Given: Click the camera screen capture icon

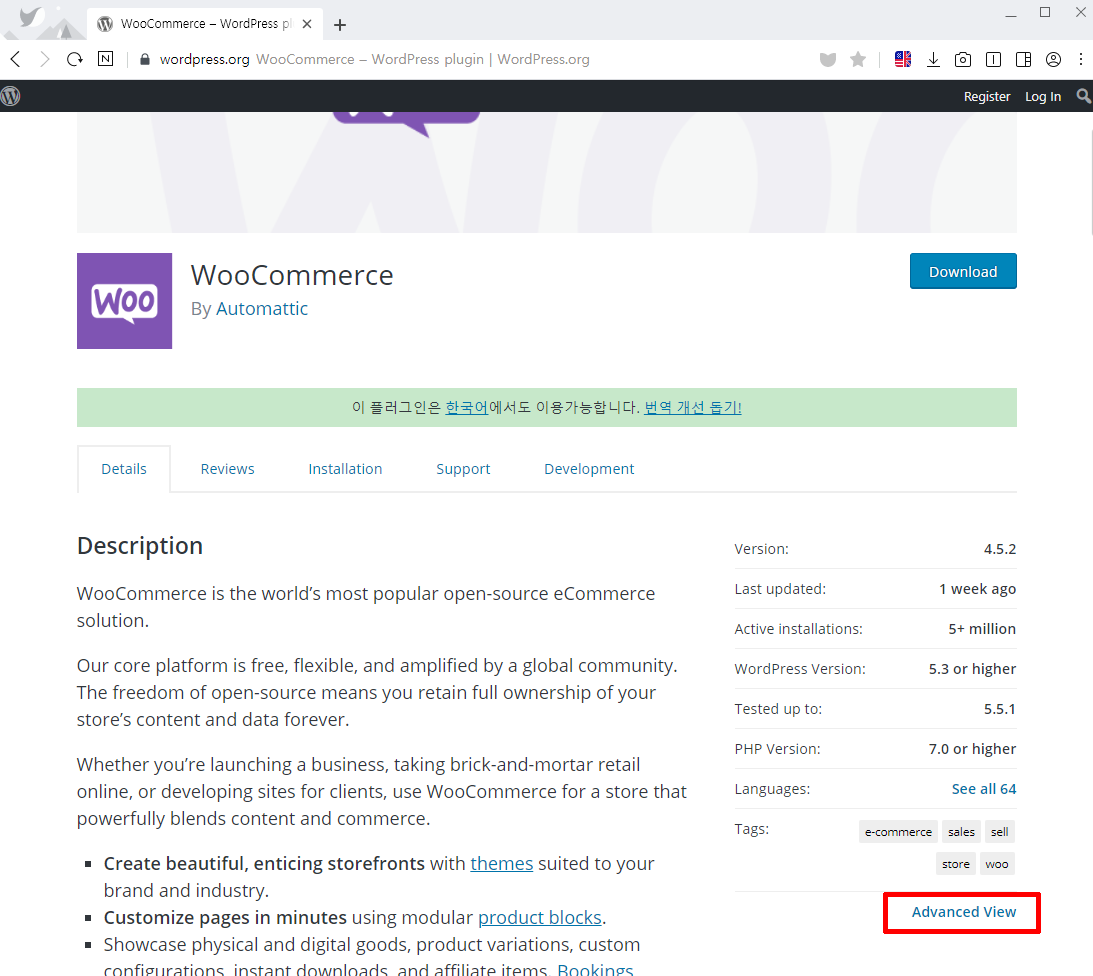Looking at the screenshot, I should (x=963, y=60).
